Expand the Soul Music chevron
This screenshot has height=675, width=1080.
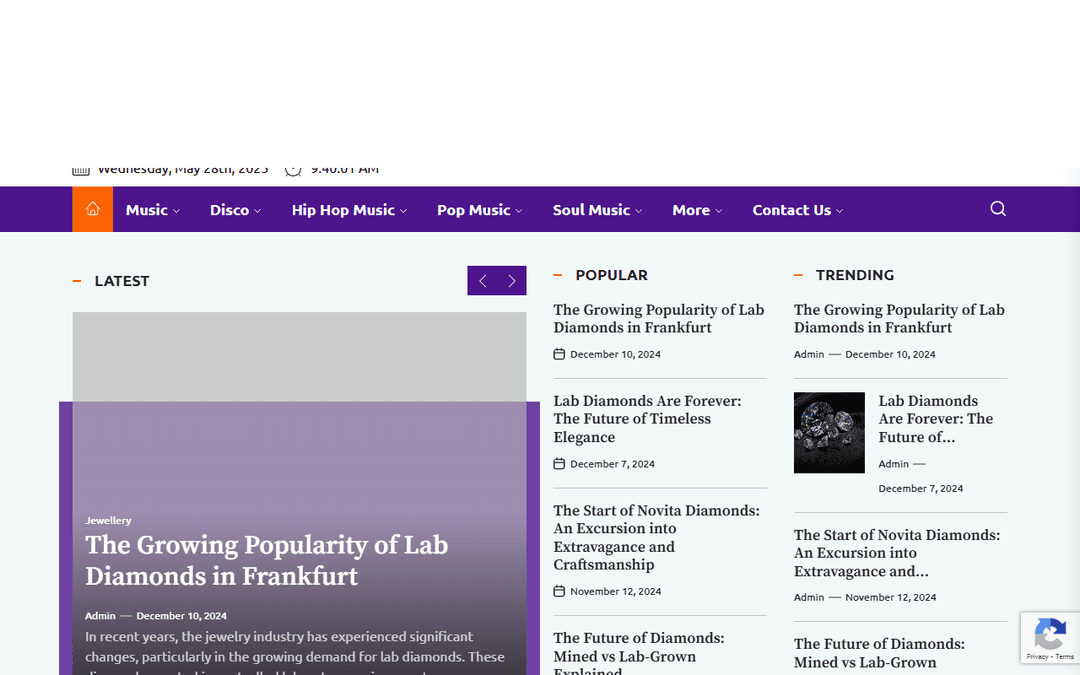tap(638, 211)
